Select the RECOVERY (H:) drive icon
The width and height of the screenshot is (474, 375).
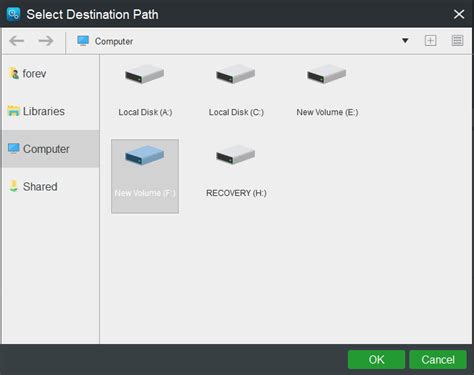pos(235,155)
